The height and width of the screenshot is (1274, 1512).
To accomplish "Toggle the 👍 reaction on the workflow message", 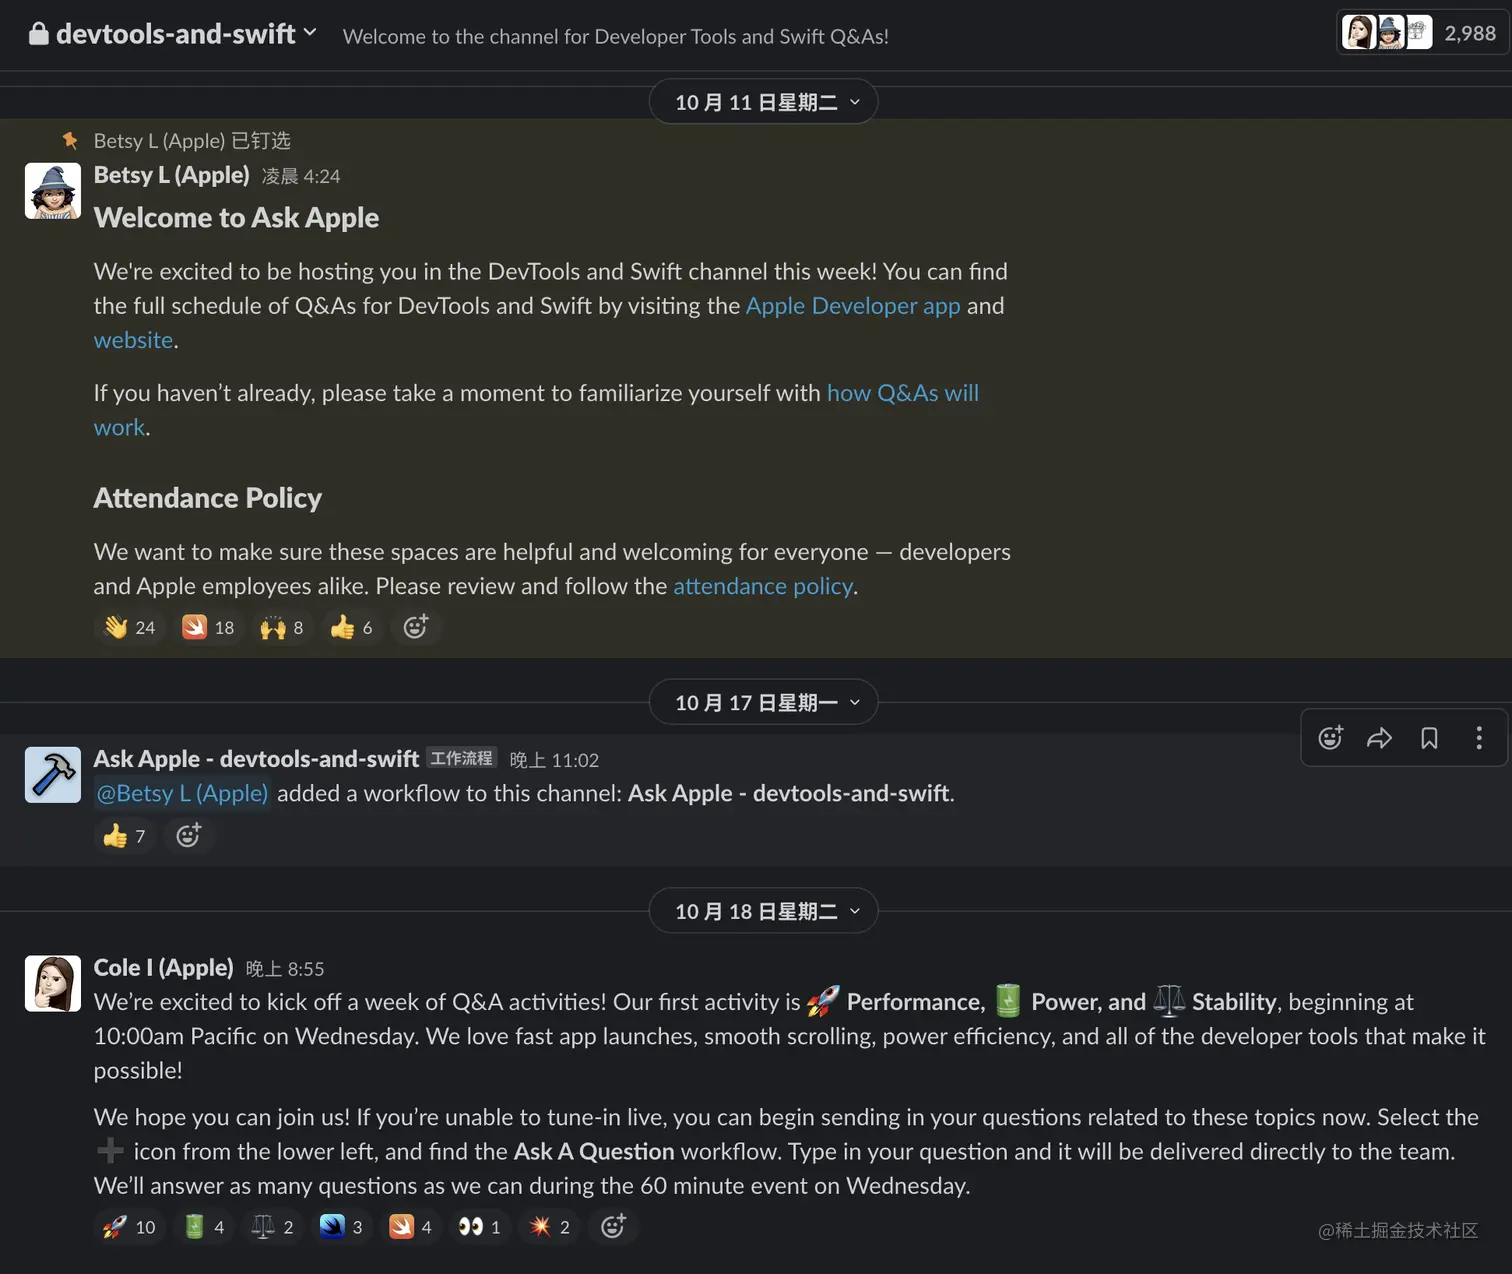I will pos(123,836).
